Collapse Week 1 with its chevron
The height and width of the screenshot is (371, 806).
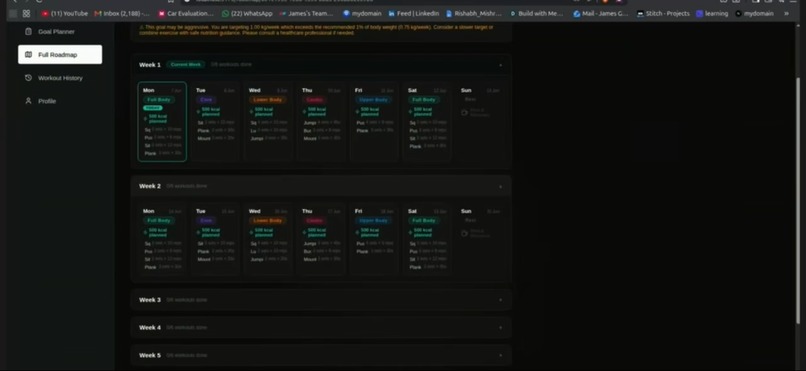(x=500, y=65)
